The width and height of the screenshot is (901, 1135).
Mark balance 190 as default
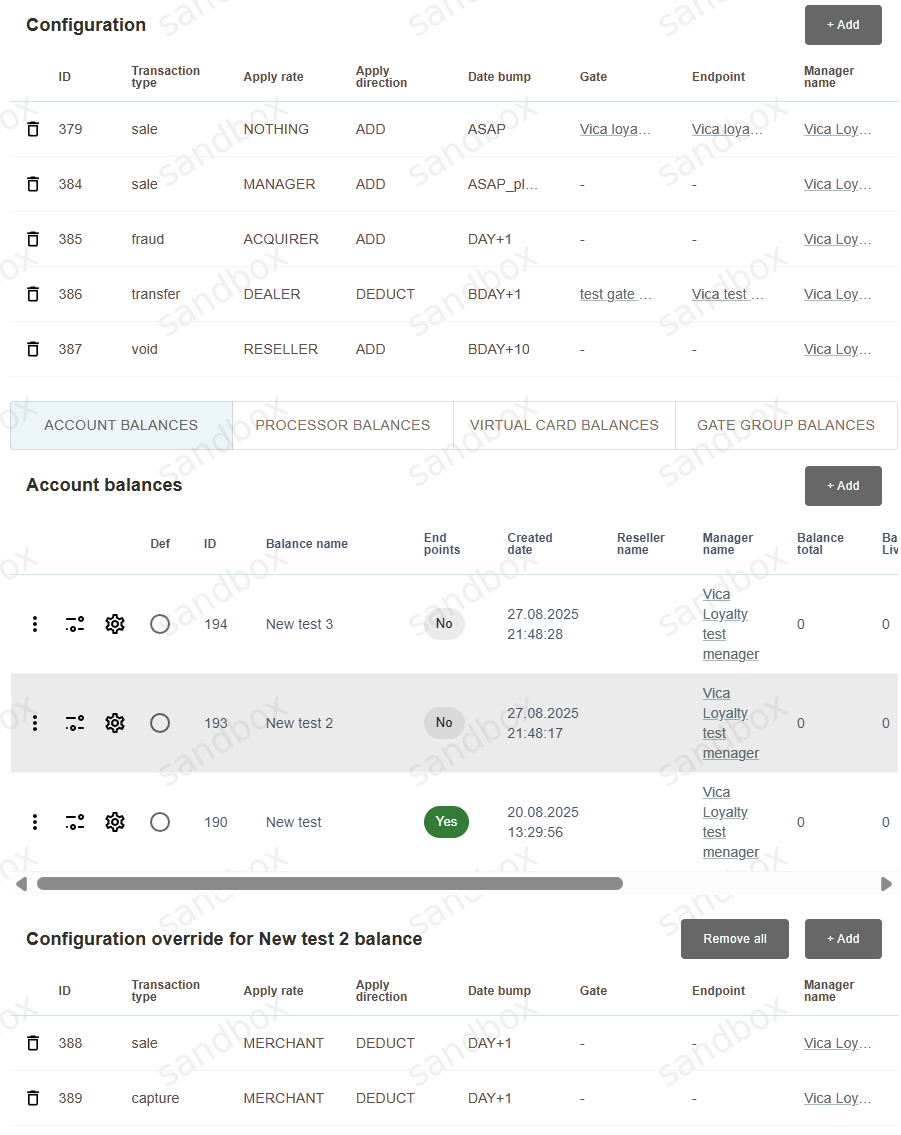click(160, 822)
